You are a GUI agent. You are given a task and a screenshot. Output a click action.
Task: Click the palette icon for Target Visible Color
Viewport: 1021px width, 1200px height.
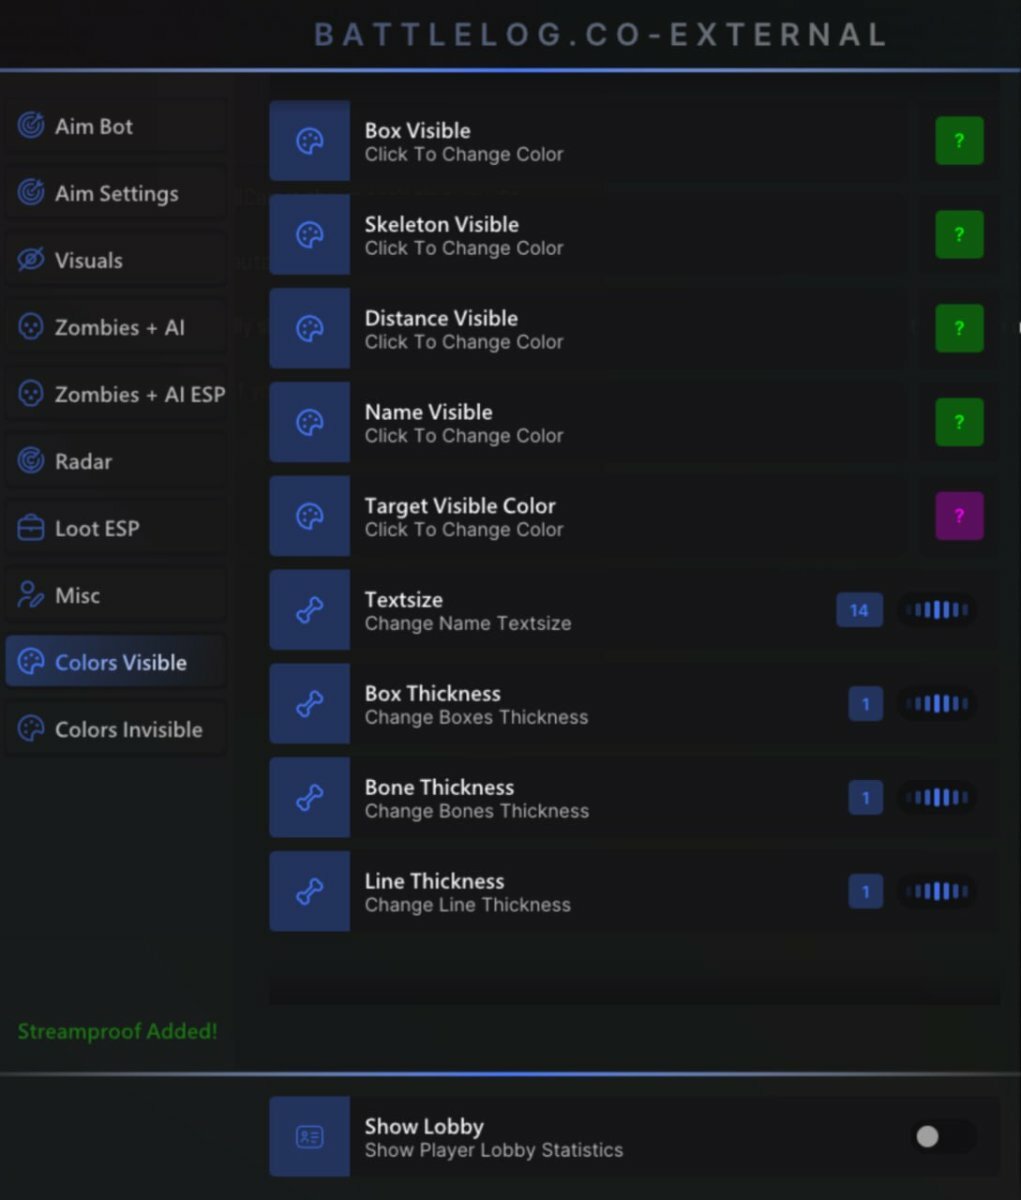(310, 517)
